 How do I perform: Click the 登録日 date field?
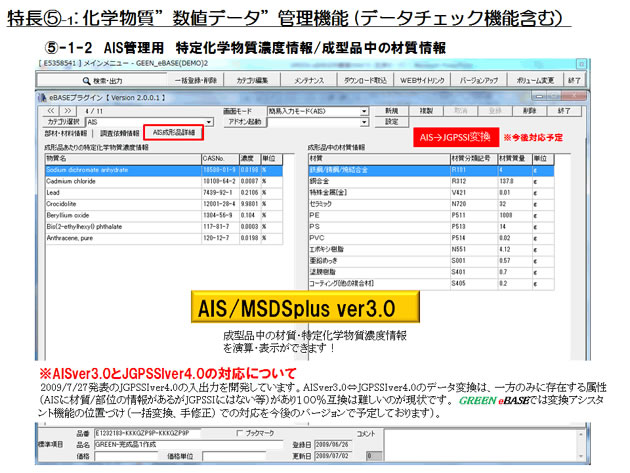(x=333, y=444)
